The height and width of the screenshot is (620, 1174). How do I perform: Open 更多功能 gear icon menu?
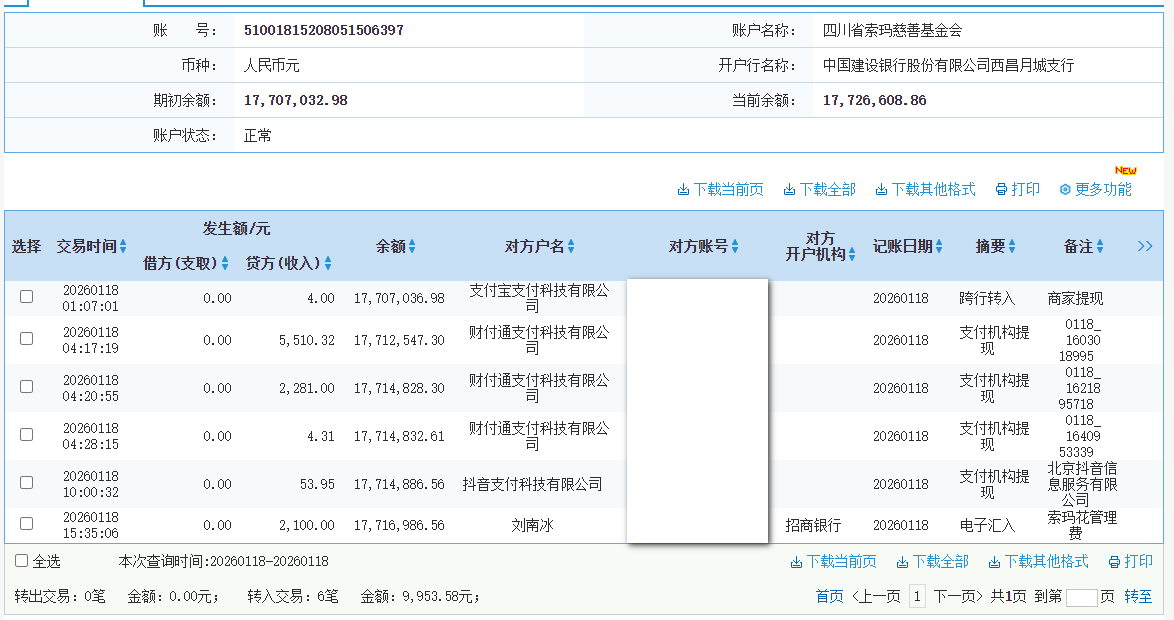tap(1065, 190)
